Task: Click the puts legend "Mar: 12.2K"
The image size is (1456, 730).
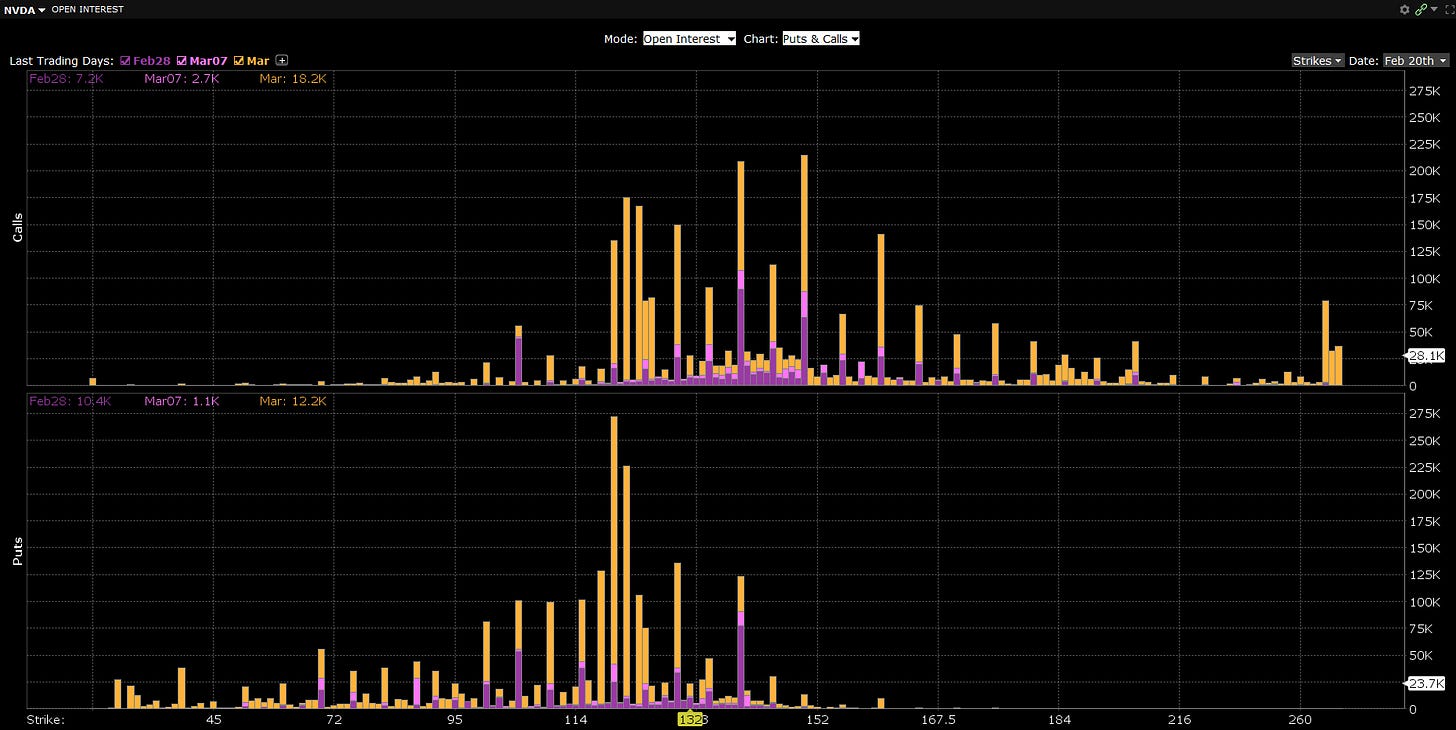Action: 292,401
